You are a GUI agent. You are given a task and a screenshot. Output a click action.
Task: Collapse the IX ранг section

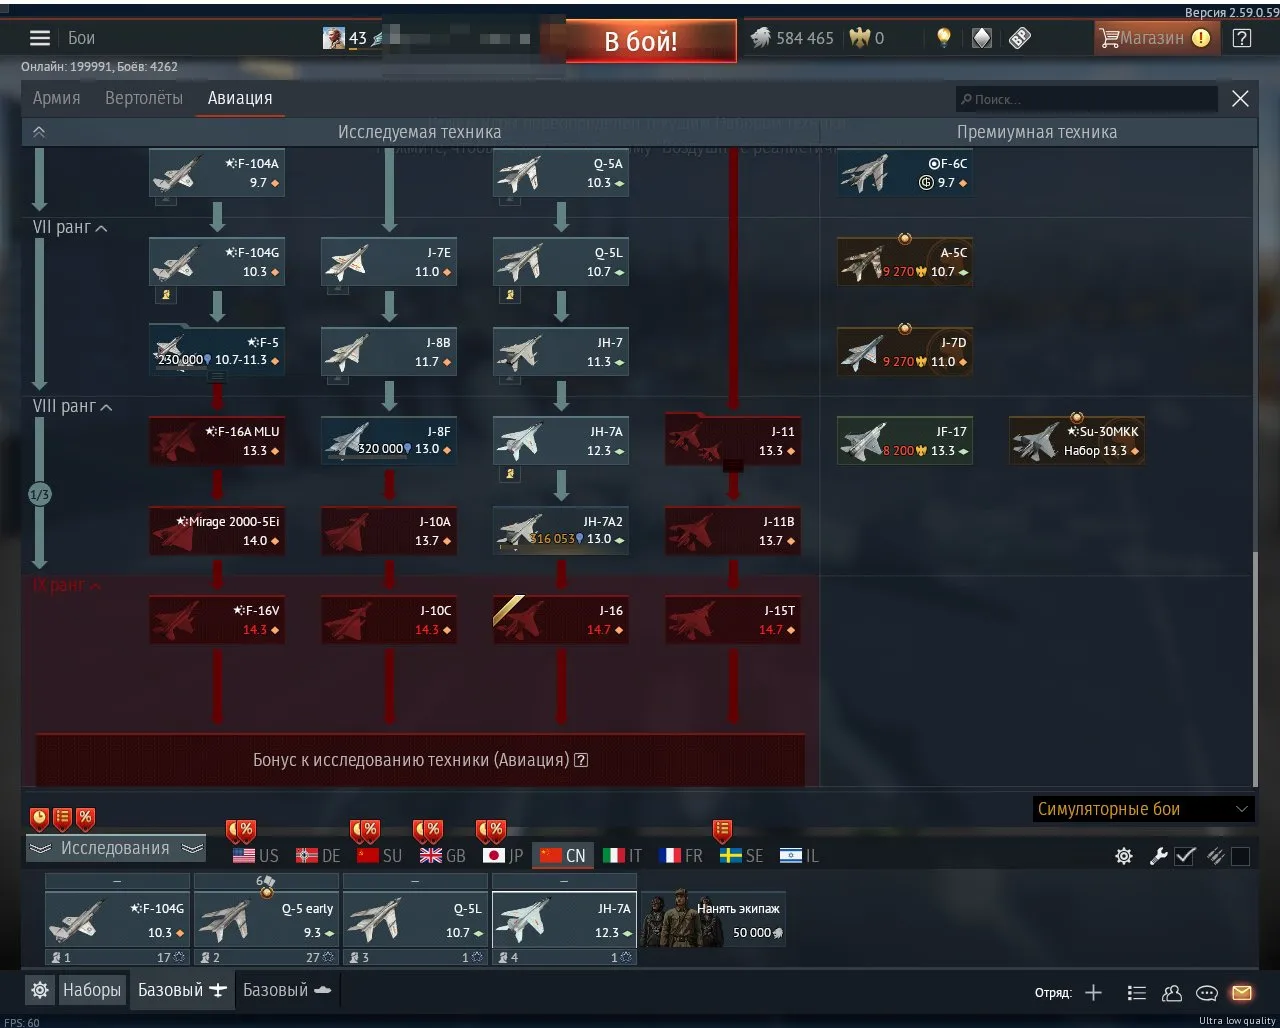pyautogui.click(x=67, y=585)
